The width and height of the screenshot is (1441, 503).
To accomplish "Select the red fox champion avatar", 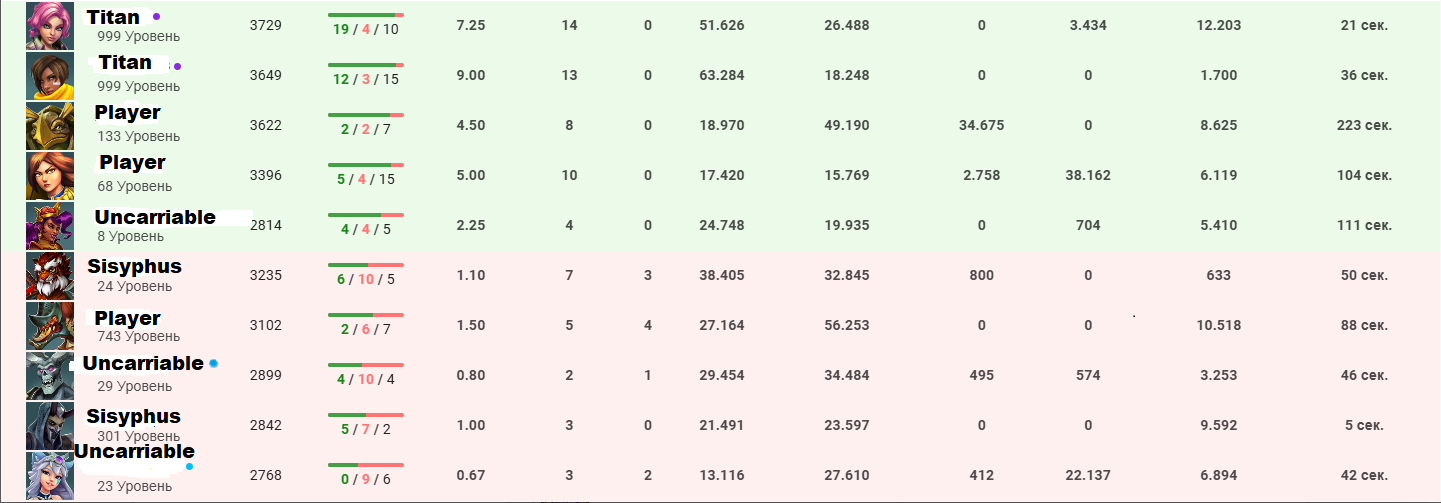I will point(49,275).
